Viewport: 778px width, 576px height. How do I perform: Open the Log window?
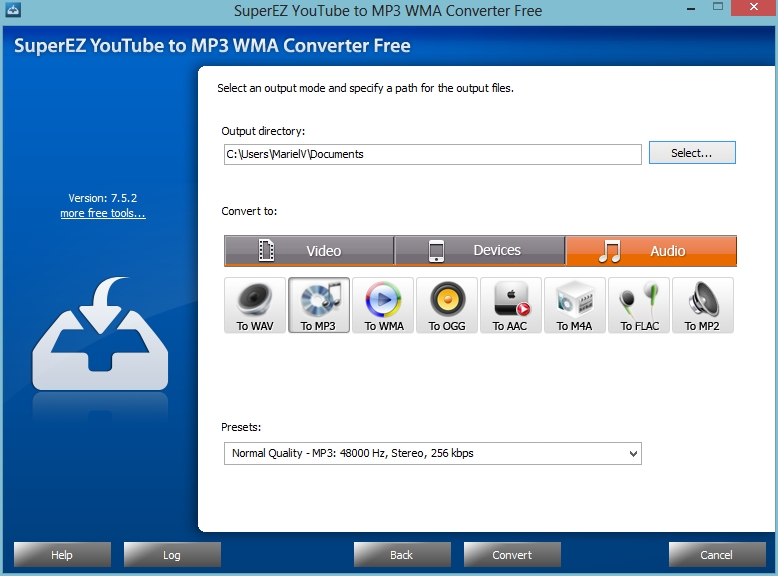coord(172,555)
